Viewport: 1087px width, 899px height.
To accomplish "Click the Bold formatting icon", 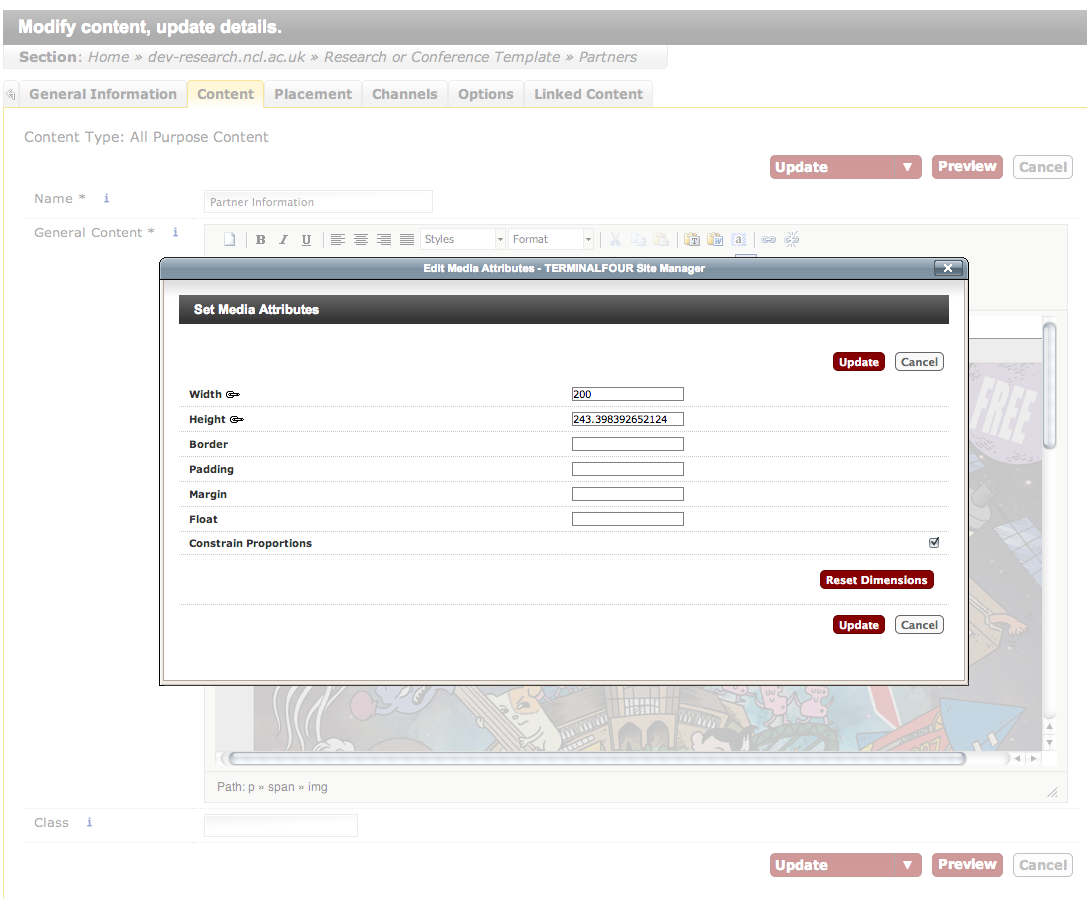I will pyautogui.click(x=261, y=240).
